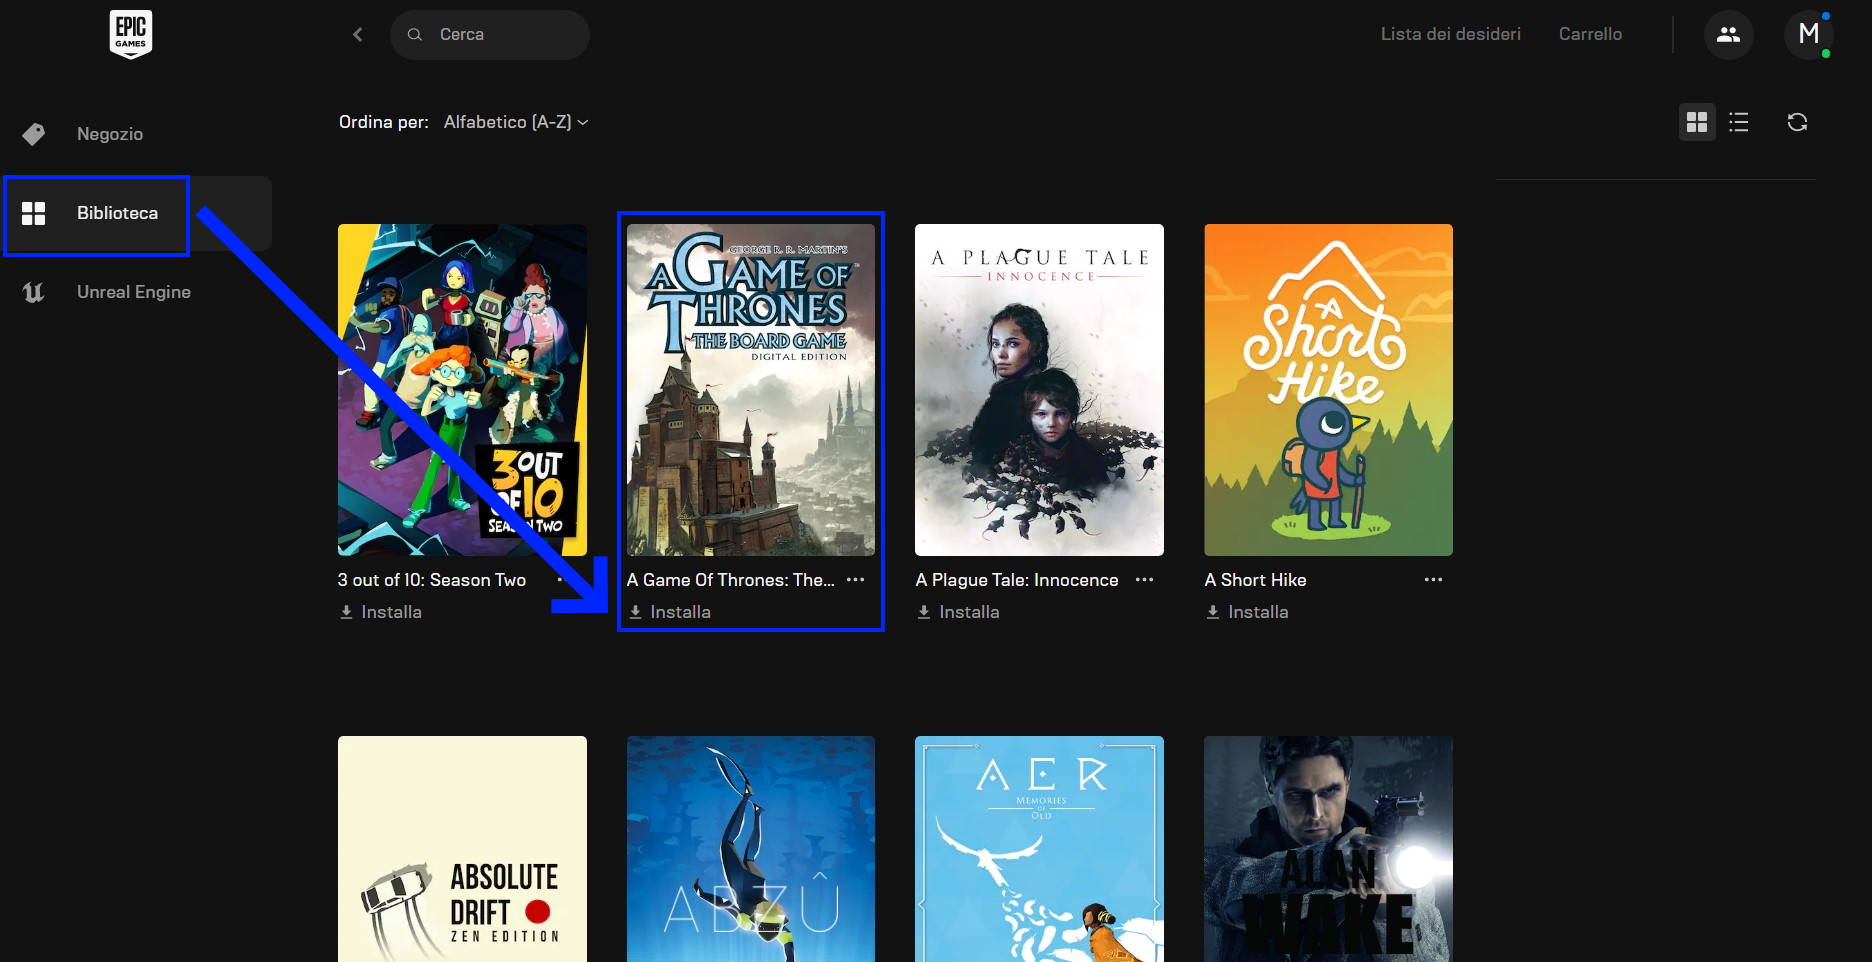Click the search magnifier icon
The height and width of the screenshot is (962, 1872).
[414, 35]
